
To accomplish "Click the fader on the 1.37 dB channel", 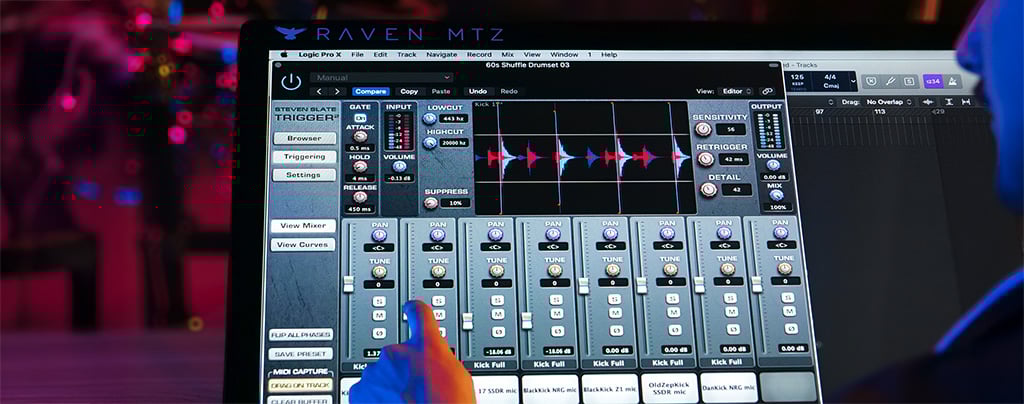I will point(349,284).
